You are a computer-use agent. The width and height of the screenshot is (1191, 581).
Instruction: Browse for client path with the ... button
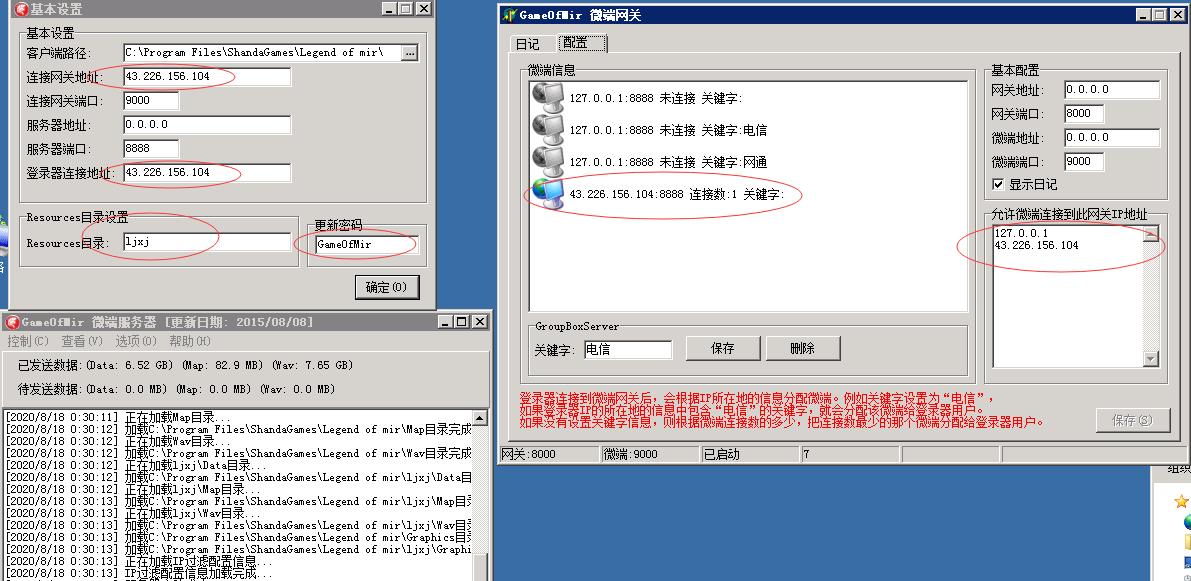(x=409, y=52)
